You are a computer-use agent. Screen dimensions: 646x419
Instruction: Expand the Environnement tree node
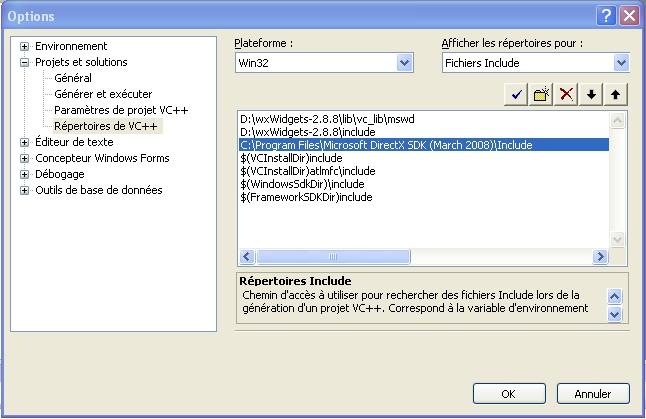[25, 46]
